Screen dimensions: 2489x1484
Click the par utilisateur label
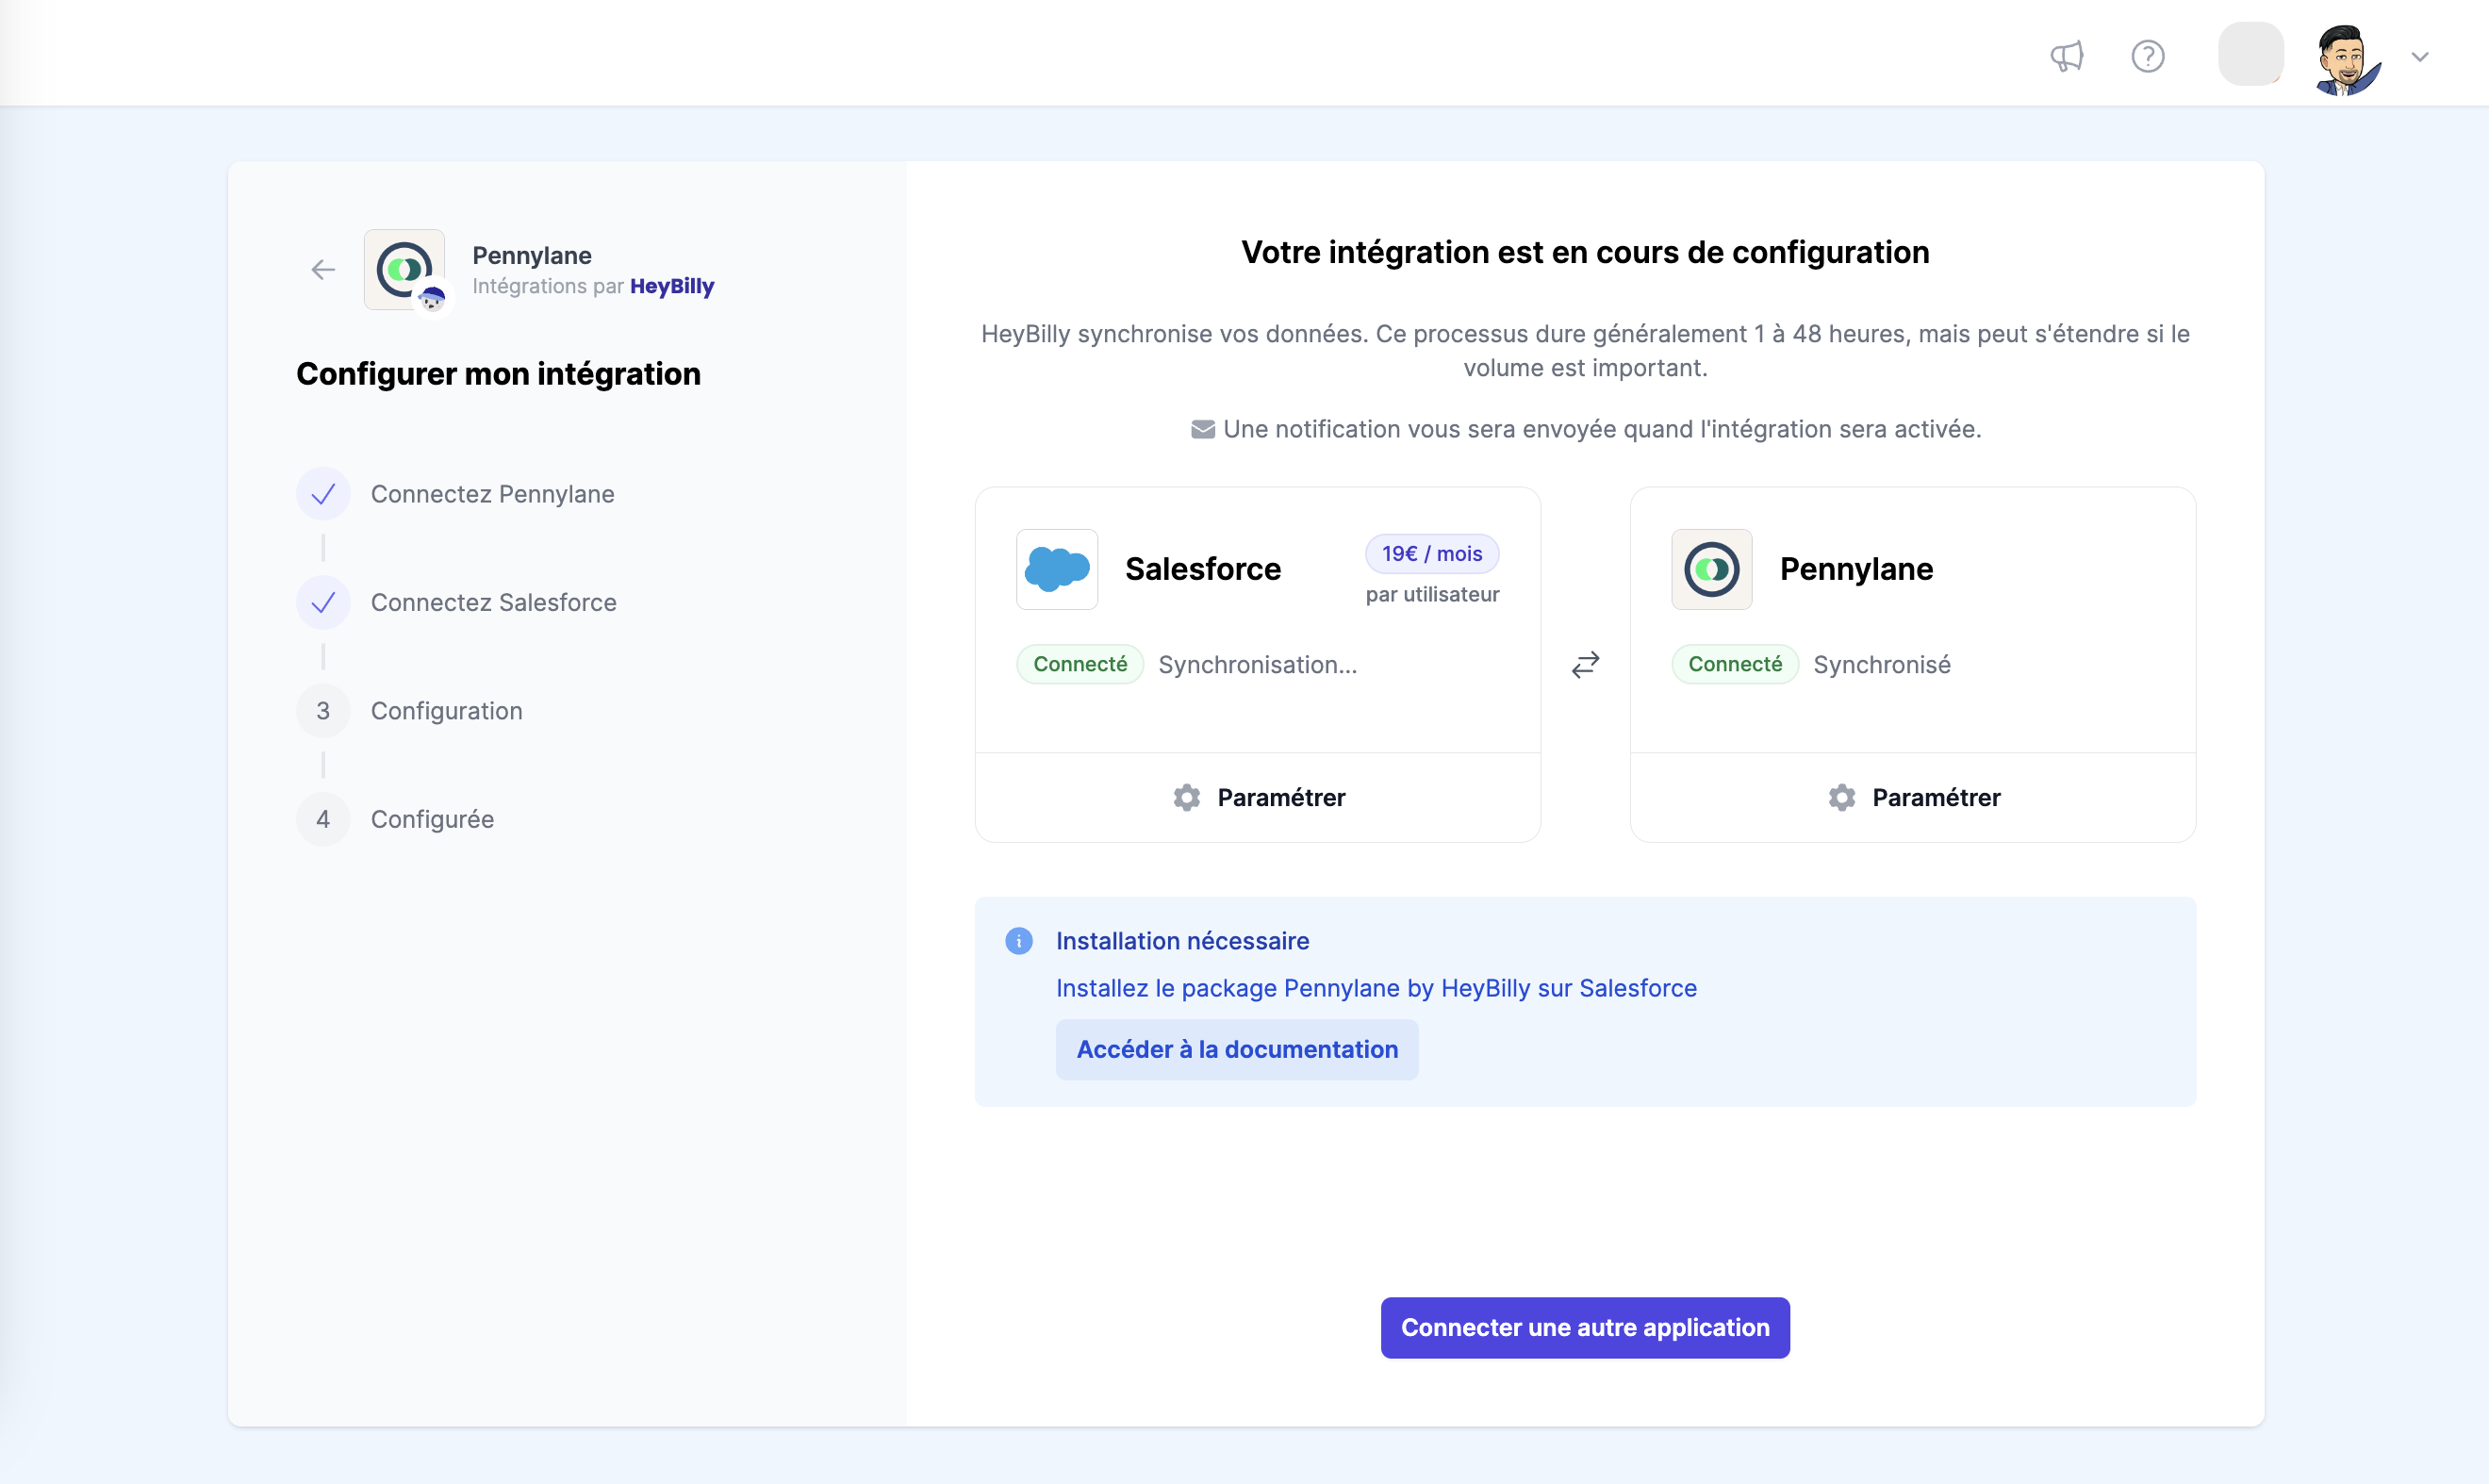point(1433,594)
